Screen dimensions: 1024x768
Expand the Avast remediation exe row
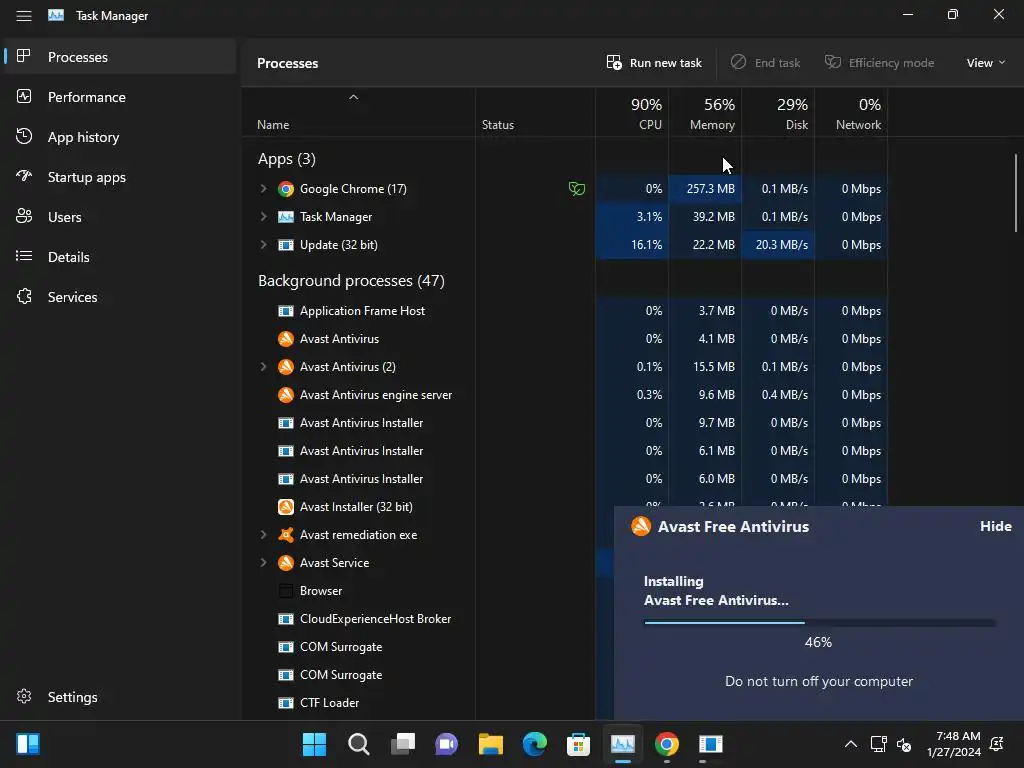[x=263, y=534]
